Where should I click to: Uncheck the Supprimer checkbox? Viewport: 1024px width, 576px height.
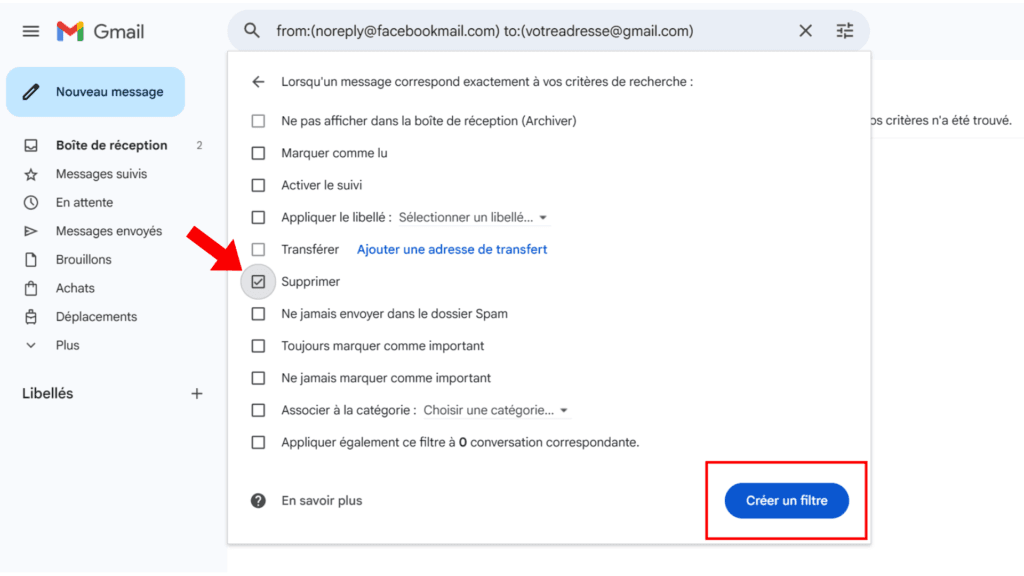(x=258, y=281)
